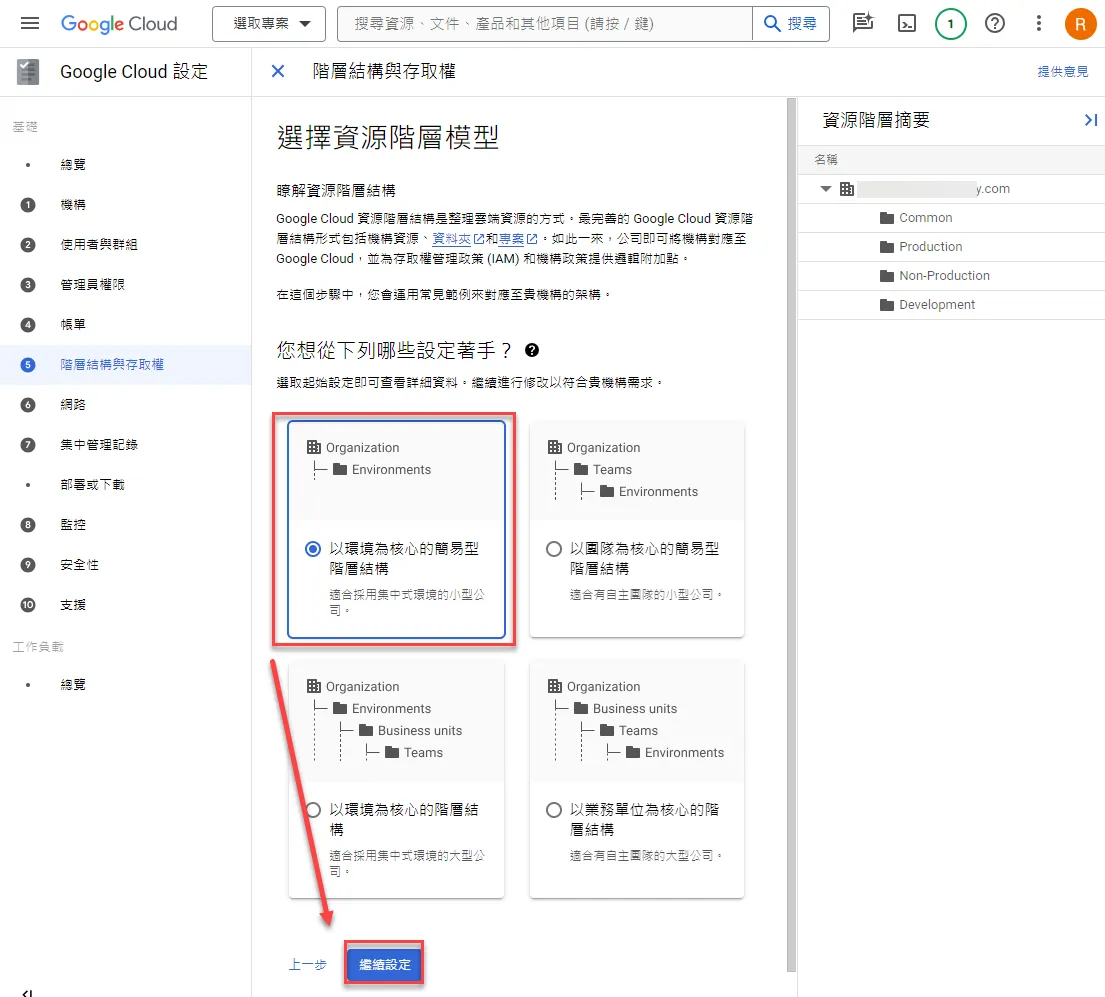Screen dimensions: 1105x997
Task: Select the 以團隊為核心的簡易型階層結構 radio button
Action: (554, 549)
